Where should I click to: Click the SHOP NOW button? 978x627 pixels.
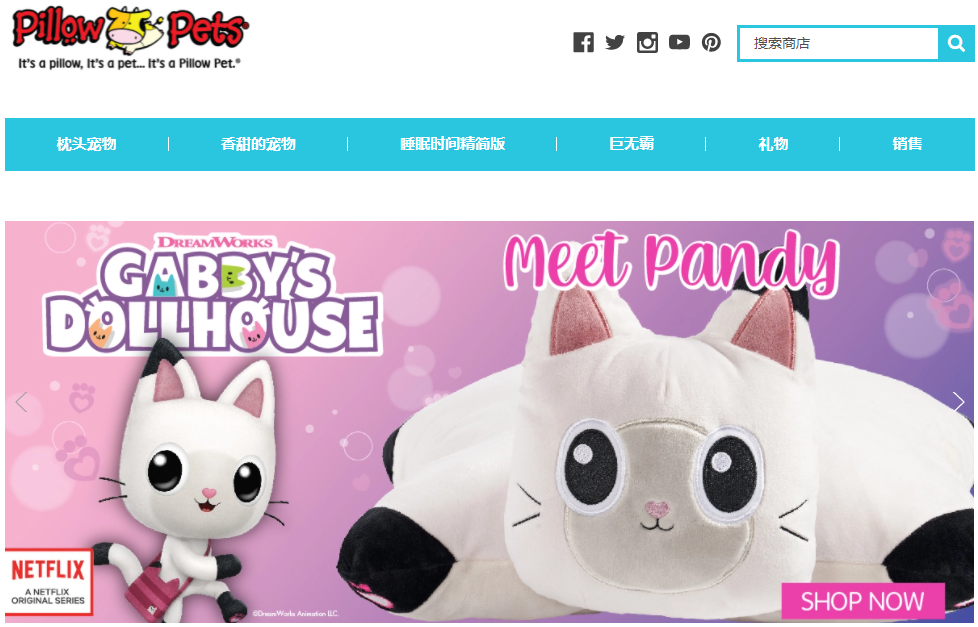tap(863, 601)
